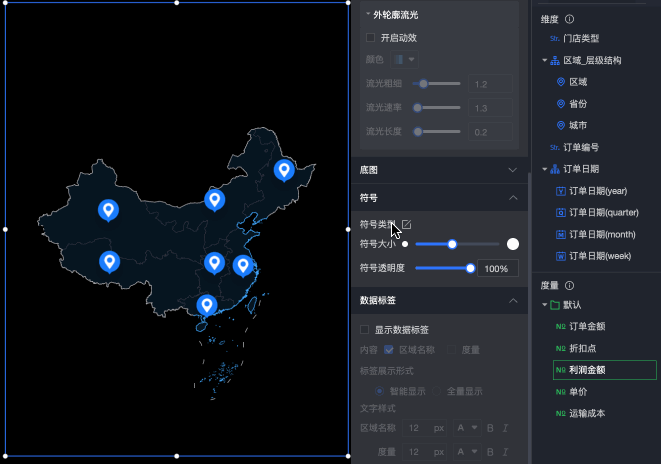Click Str. icon of 门店类型
Viewport: 661px width, 464px height.
(x=555, y=38)
